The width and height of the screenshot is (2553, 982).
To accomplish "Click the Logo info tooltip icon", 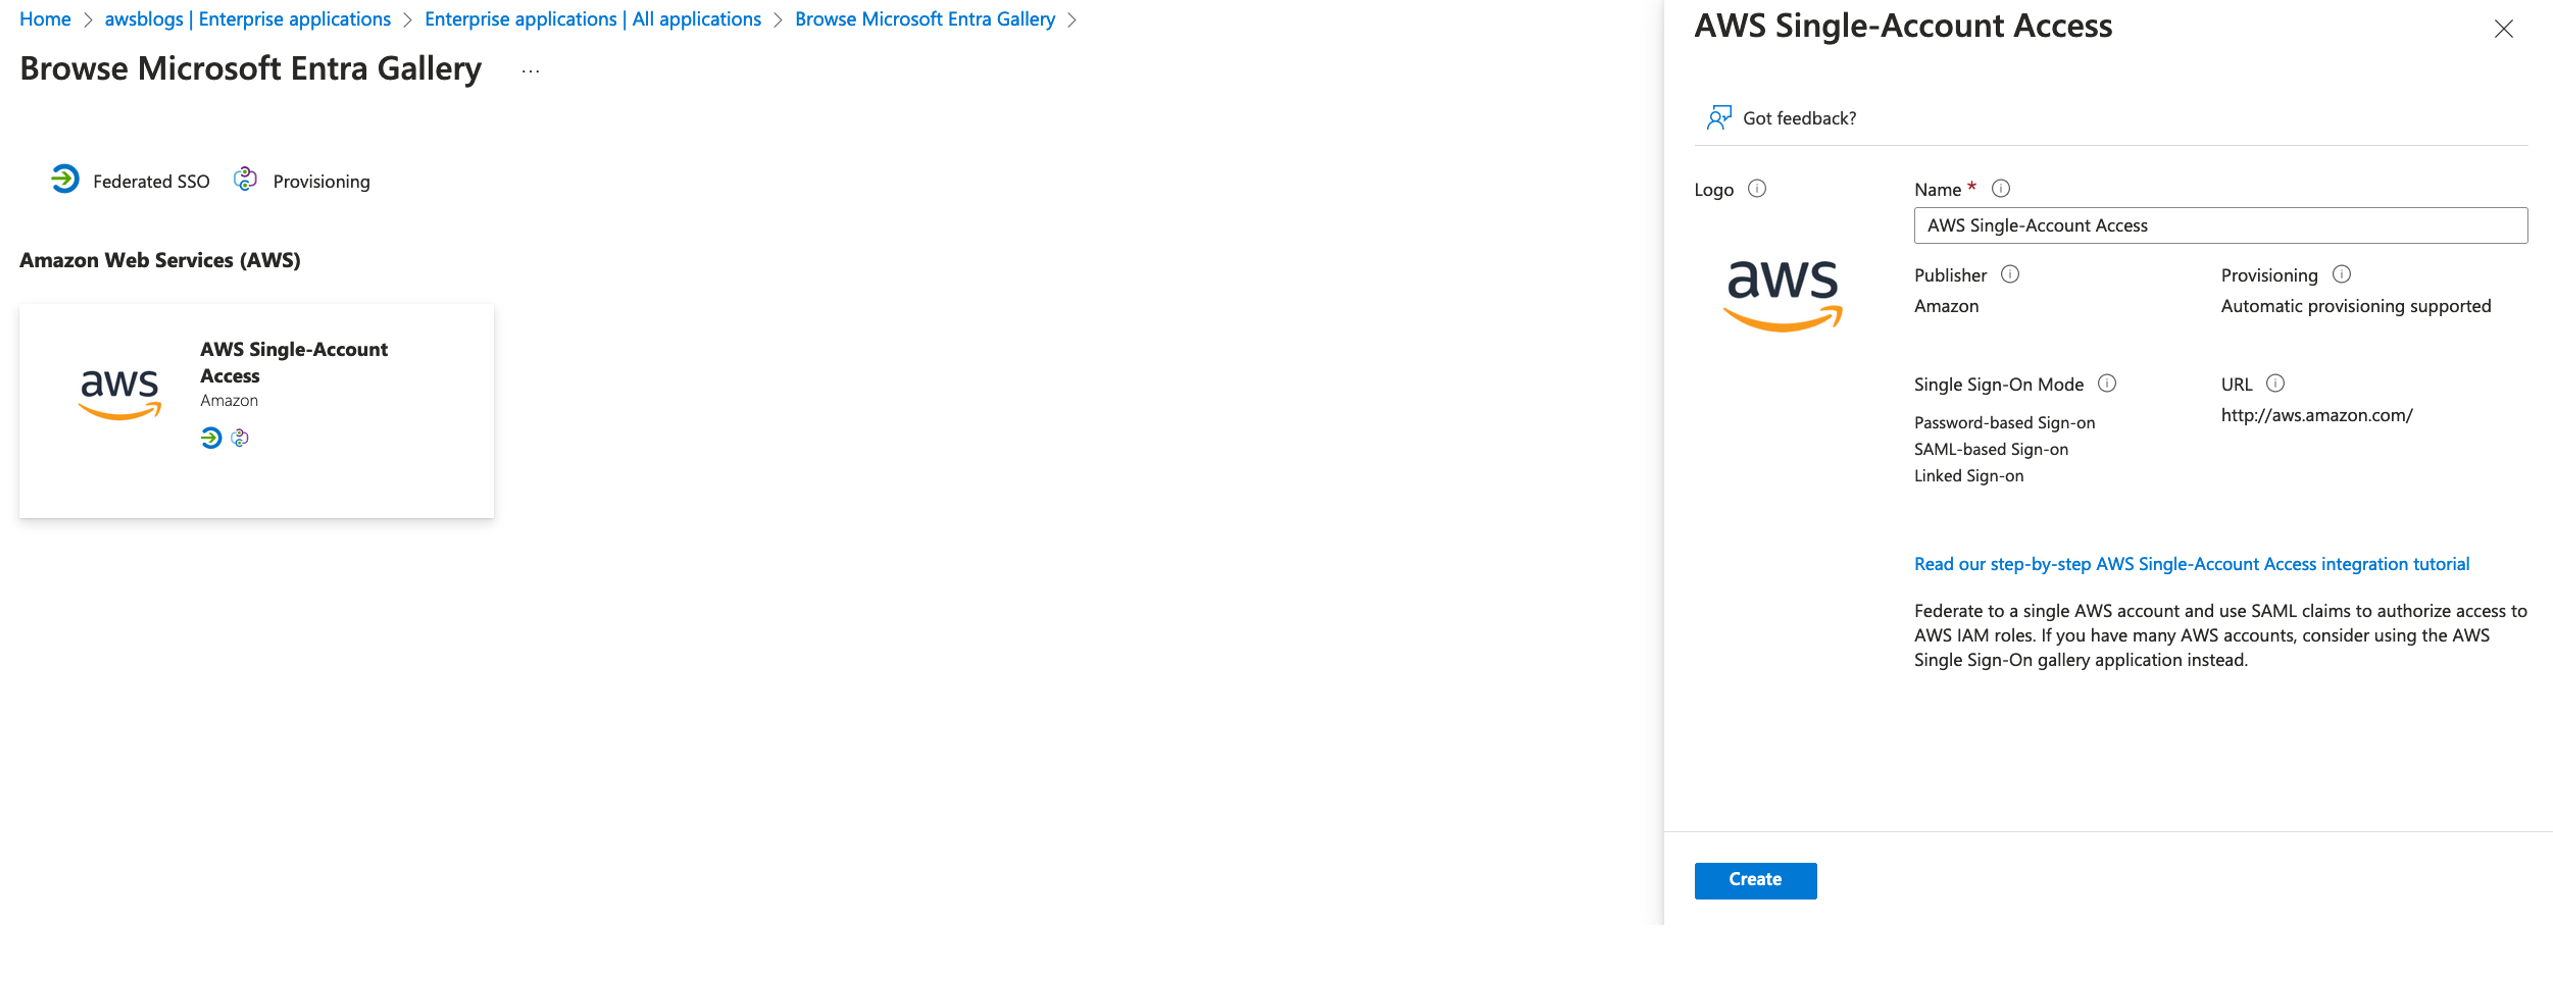I will (1758, 188).
